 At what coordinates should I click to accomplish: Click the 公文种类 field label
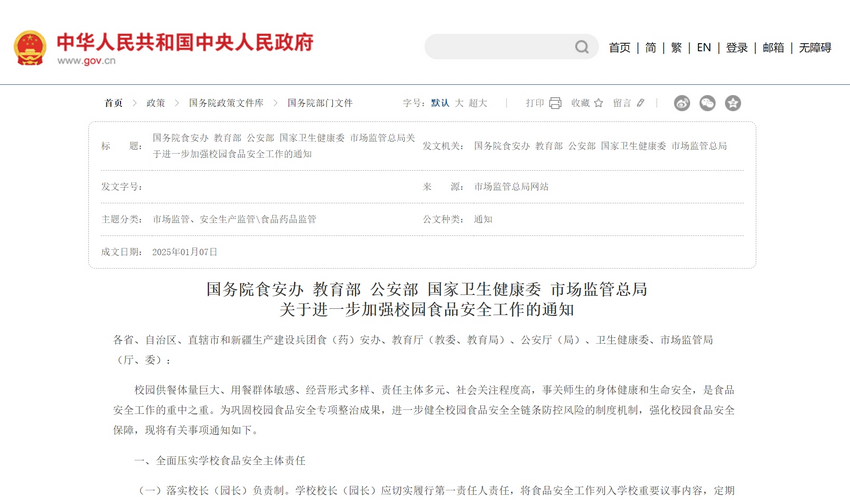coord(443,219)
